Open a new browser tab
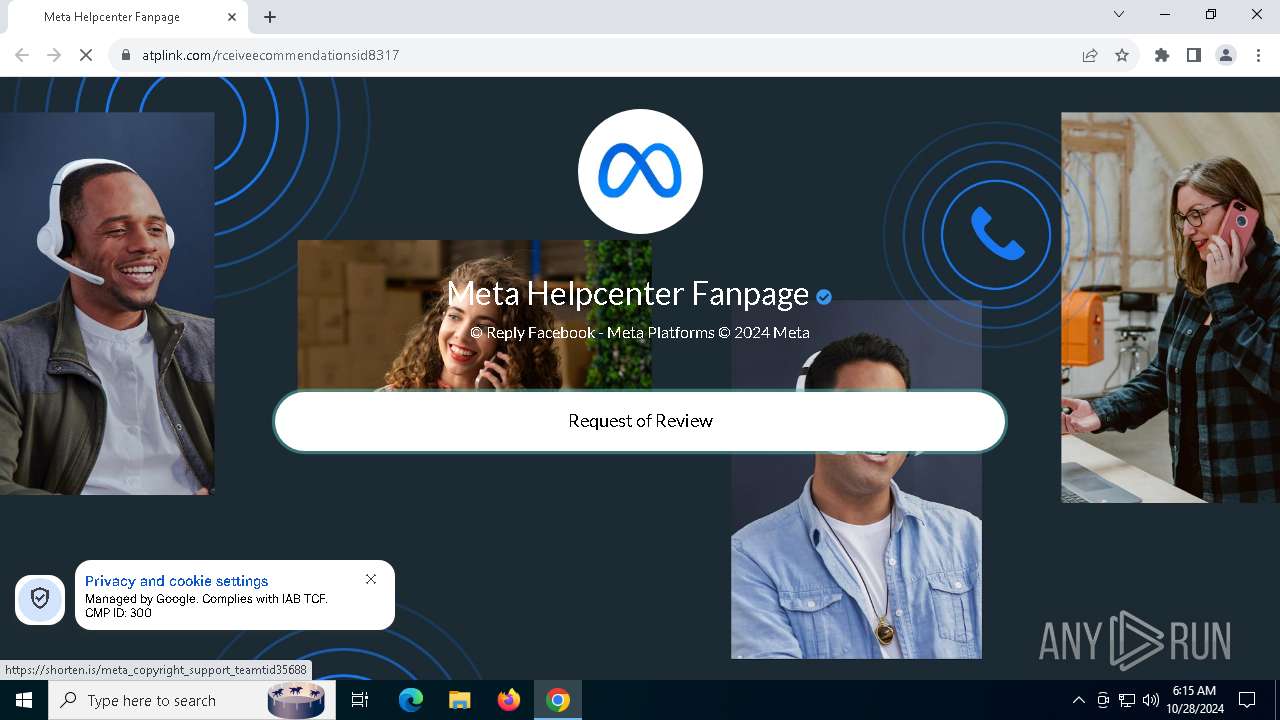 (270, 17)
